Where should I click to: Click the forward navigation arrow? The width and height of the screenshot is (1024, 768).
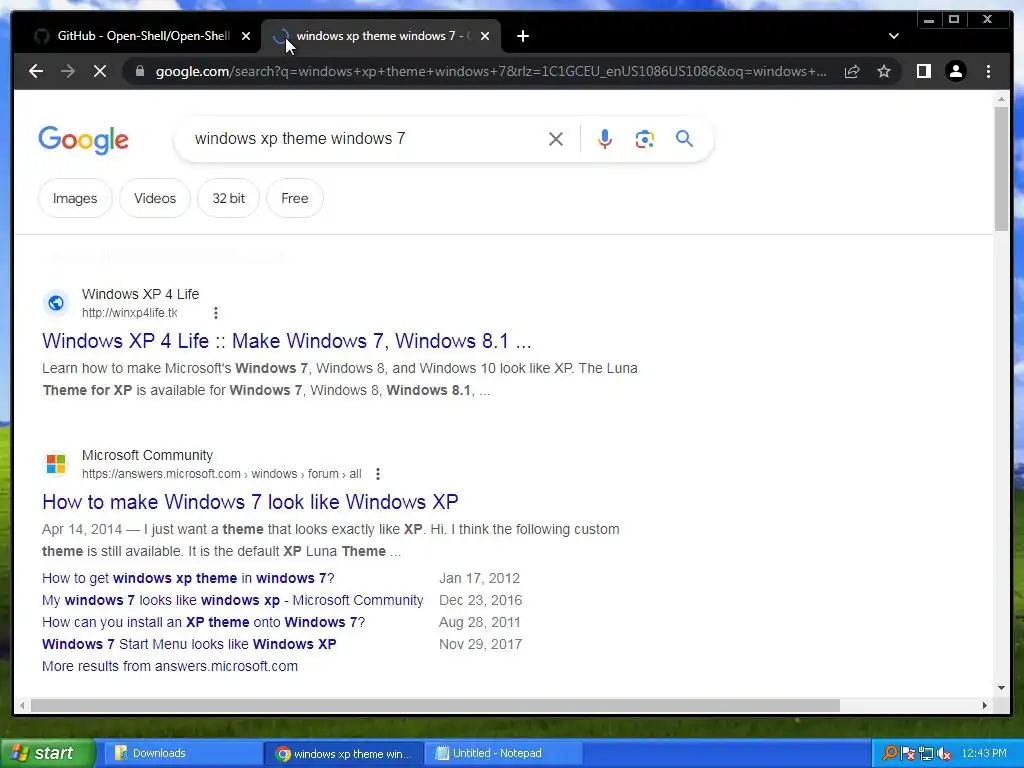(68, 71)
